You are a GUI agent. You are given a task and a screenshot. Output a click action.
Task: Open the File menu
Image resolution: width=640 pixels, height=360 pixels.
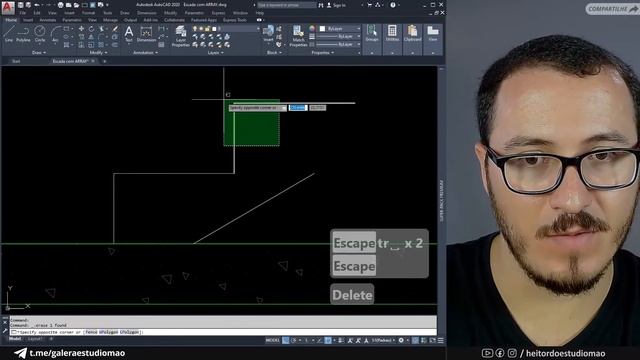click(x=22, y=13)
